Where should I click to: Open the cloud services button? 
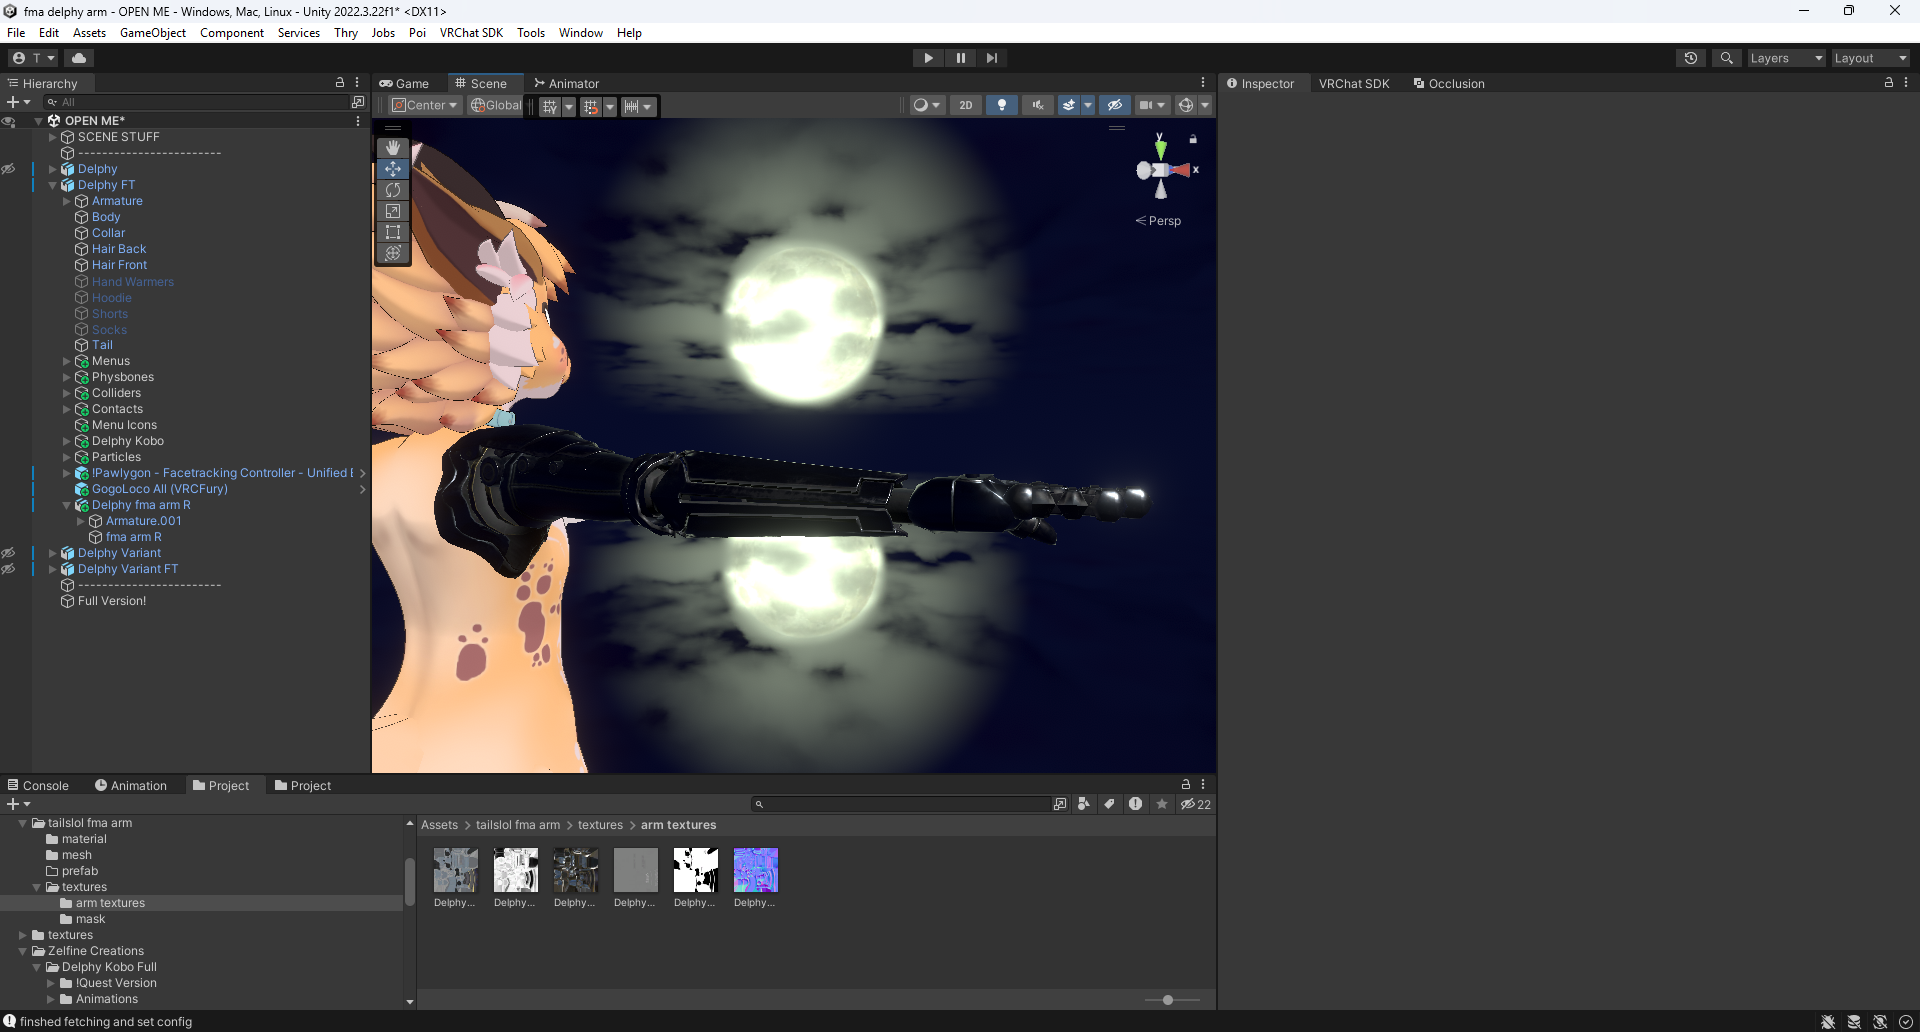[x=79, y=58]
